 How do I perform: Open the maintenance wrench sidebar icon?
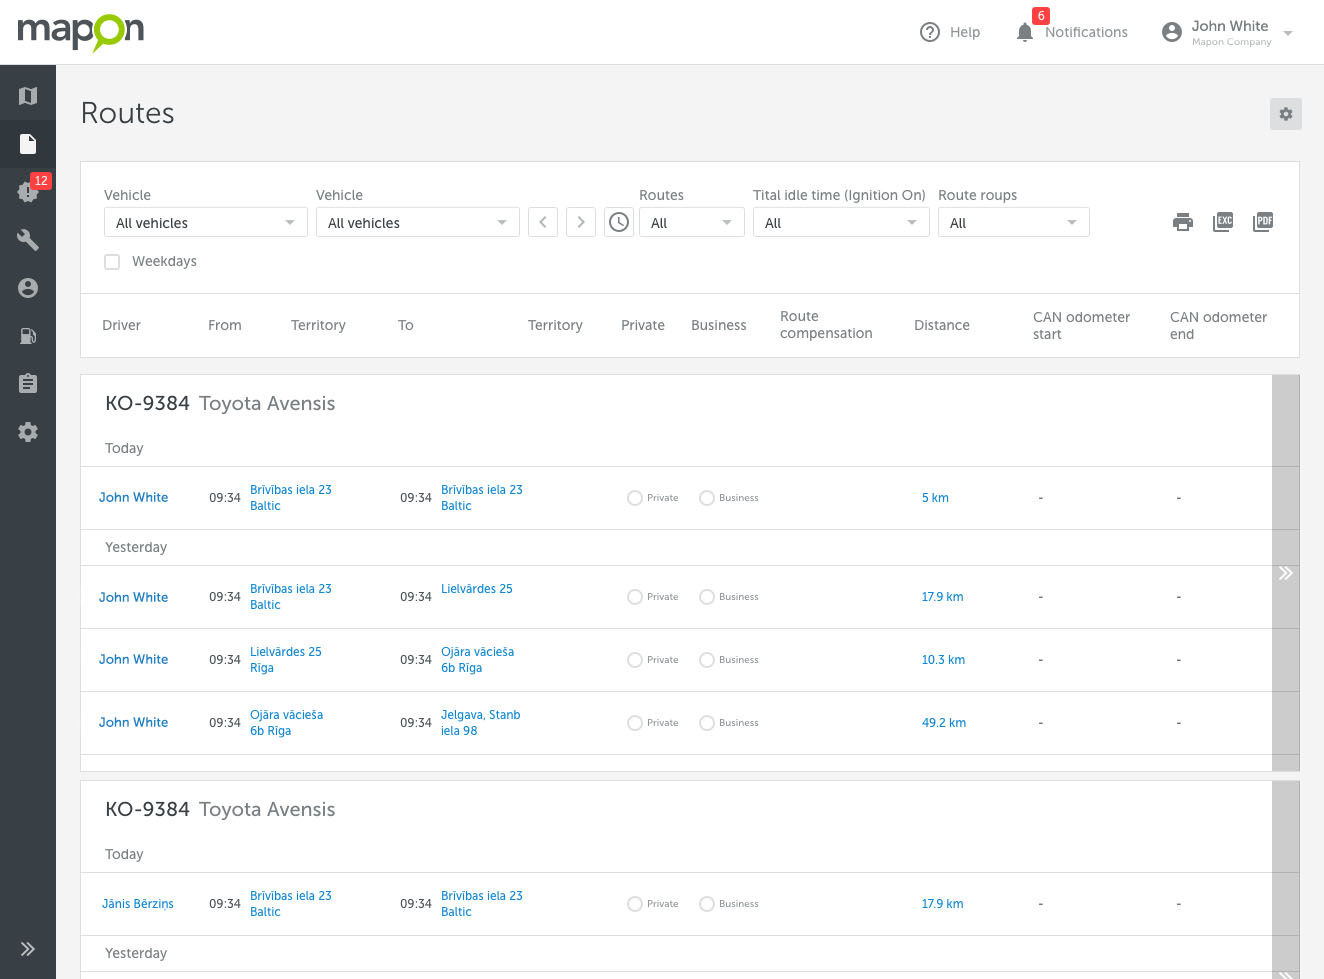pyautogui.click(x=28, y=240)
